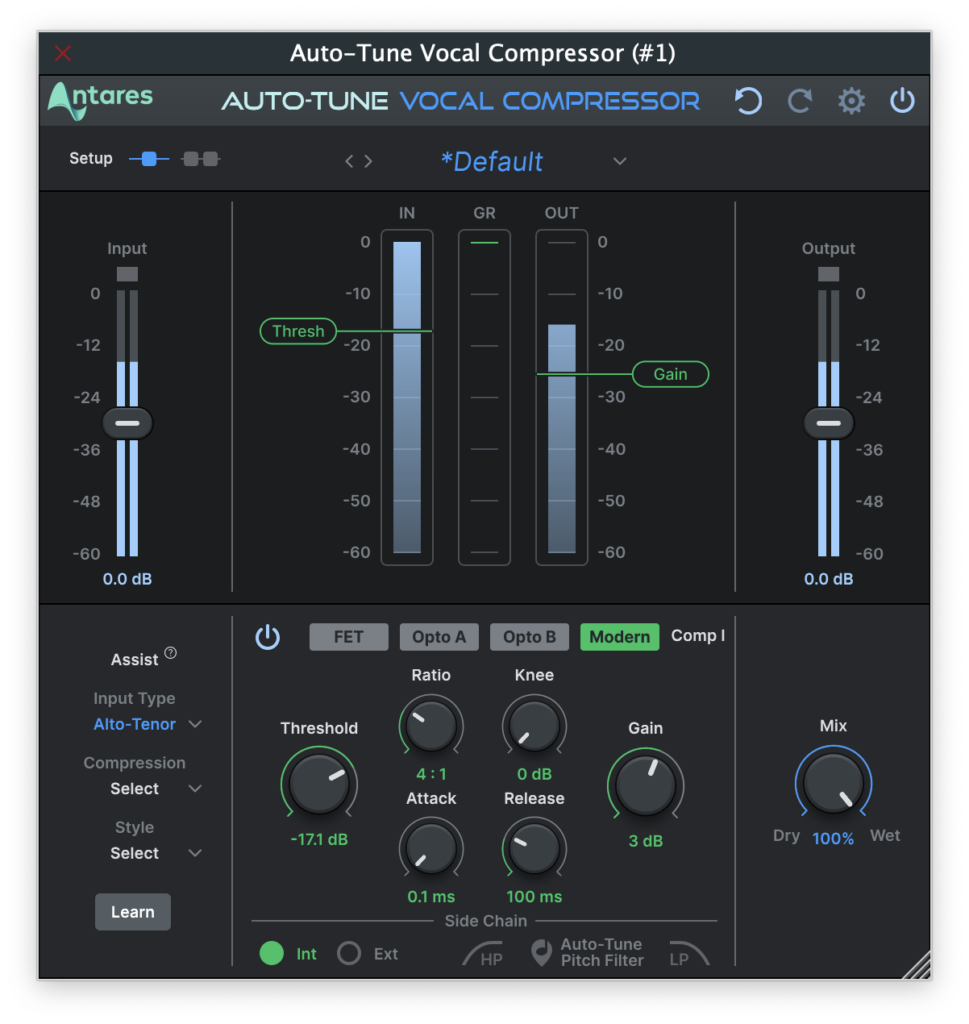Click the Wet label
Image resolution: width=969 pixels, height=1024 pixels.
pos(885,836)
